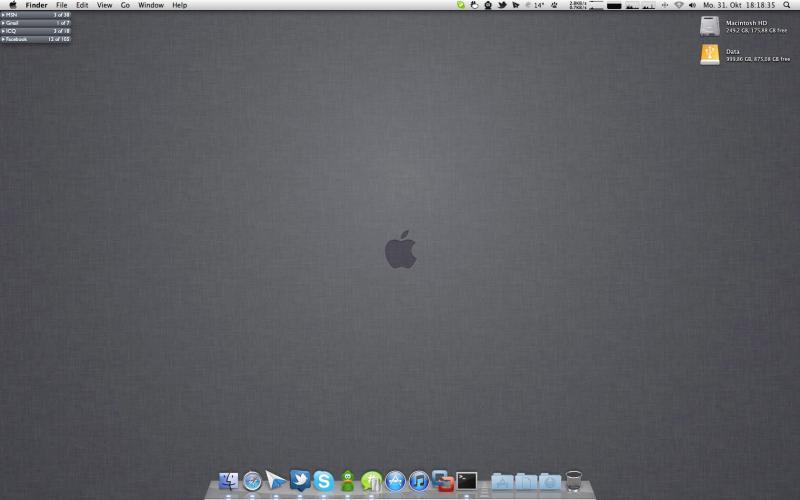Select the Macintosh HD drive icon
This screenshot has width=800, height=500.
point(710,26)
